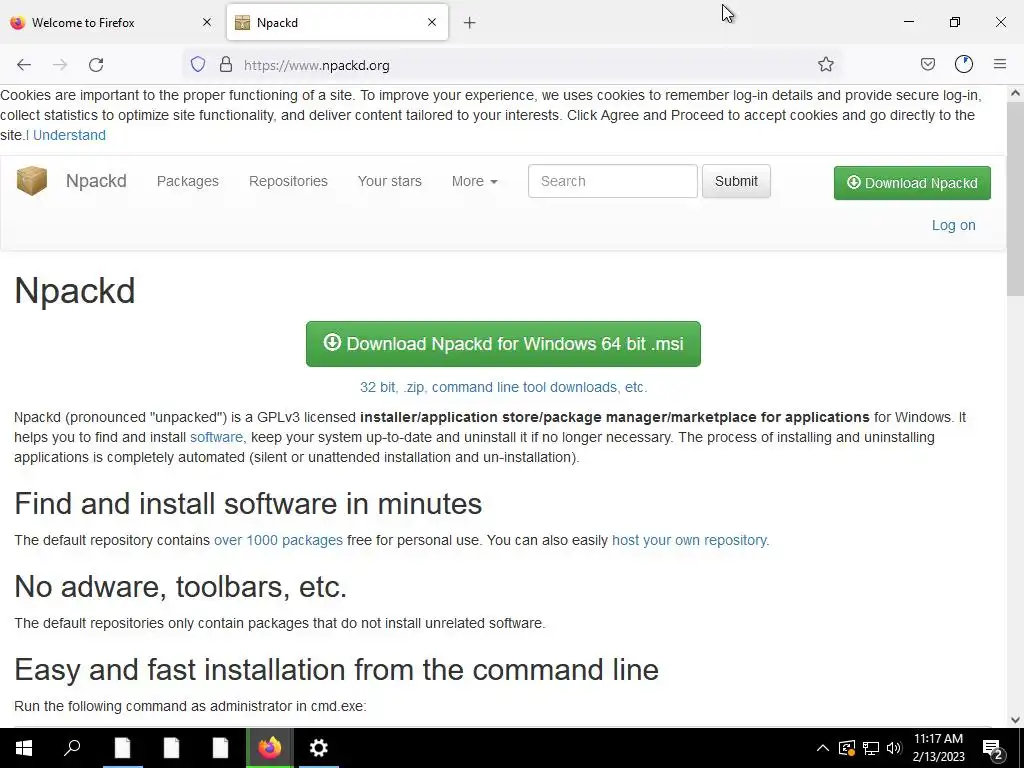Bookmark this page with the star icon
This screenshot has height=768, width=1024.
point(825,64)
